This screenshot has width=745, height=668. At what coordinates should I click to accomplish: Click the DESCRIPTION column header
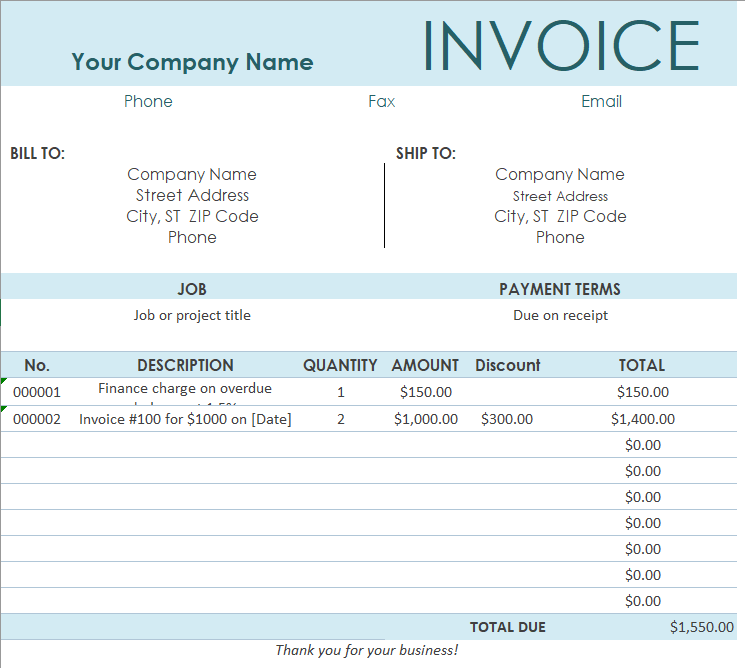click(x=185, y=365)
